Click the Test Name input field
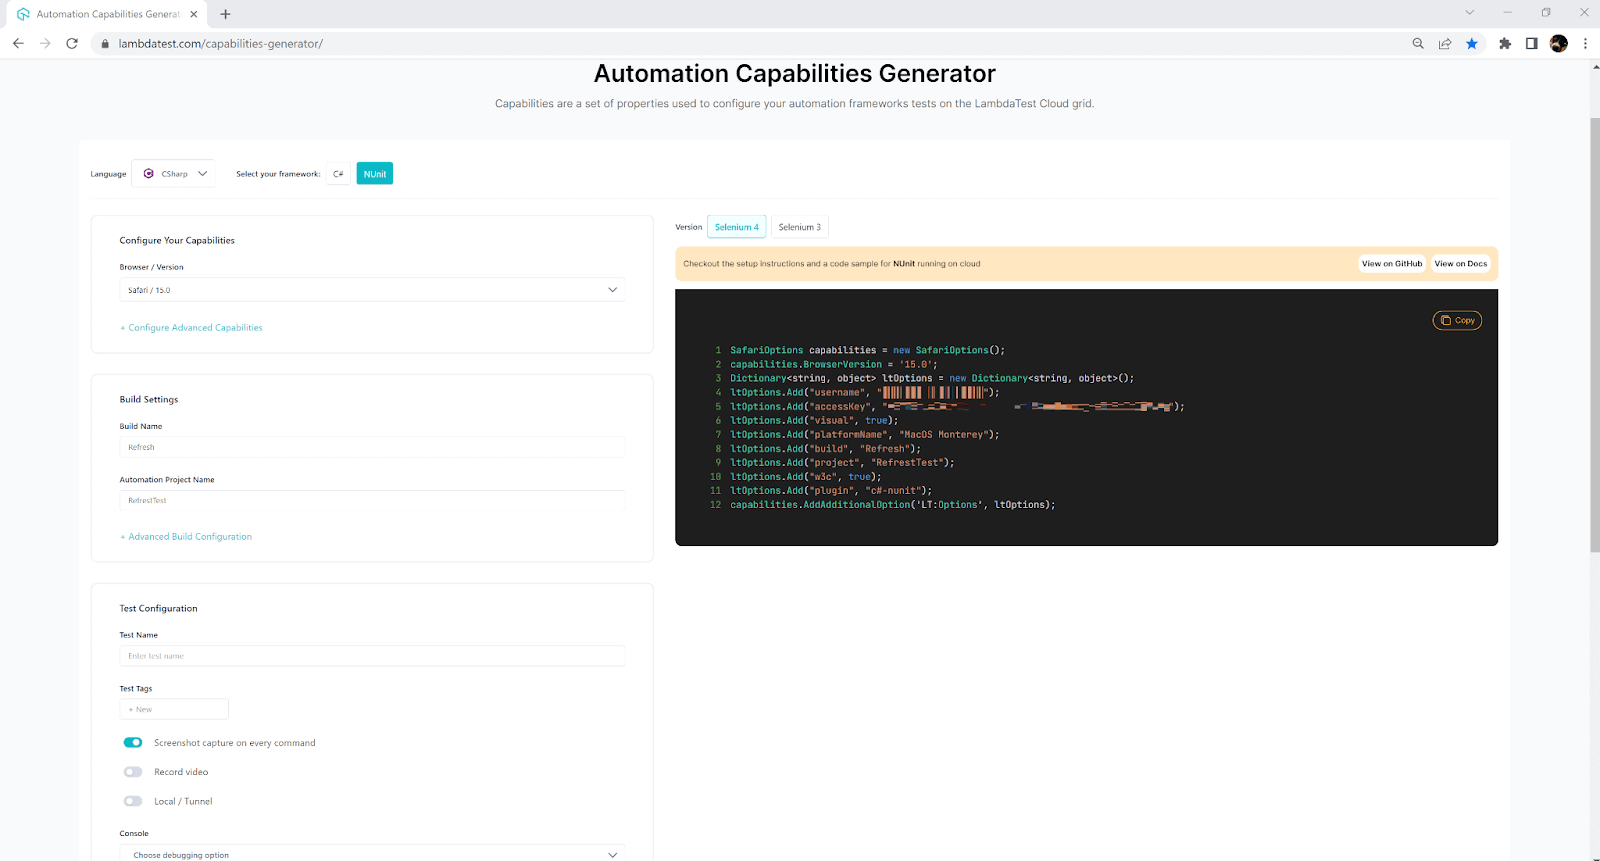 (372, 656)
